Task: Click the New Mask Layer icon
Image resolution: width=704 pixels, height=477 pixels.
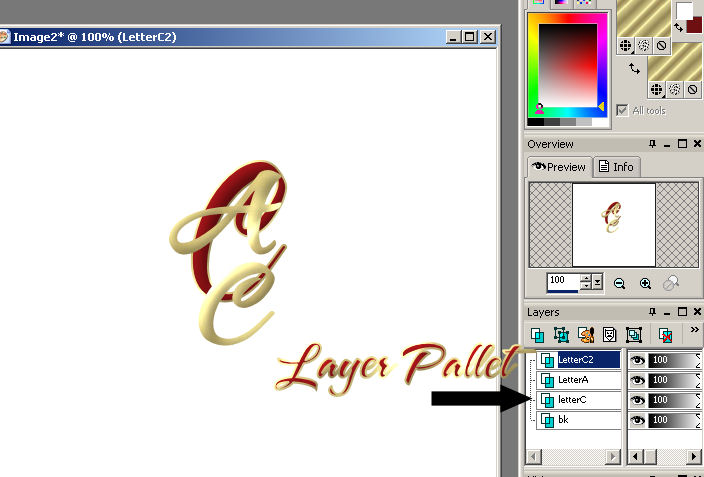Action: click(609, 335)
